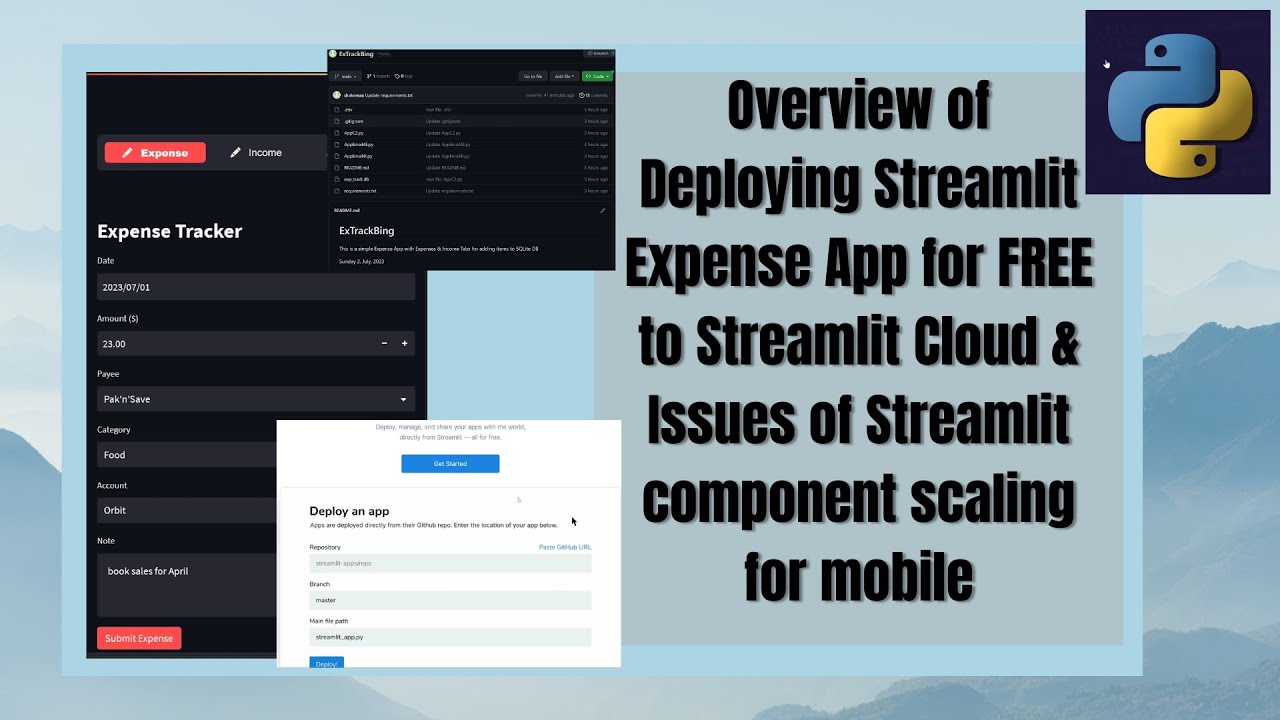This screenshot has height=720, width=1280.
Task: Click the Python logo thumbnail
Action: [1177, 102]
